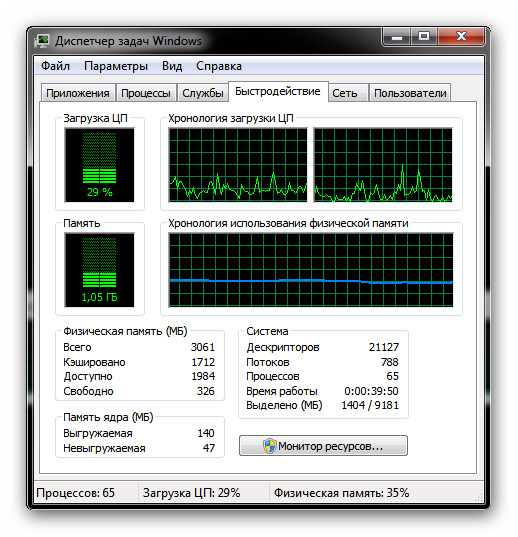Image resolution: width=518 pixels, height=537 pixels.
Task: Click the Дескрипторов value 21127
Action: point(384,347)
